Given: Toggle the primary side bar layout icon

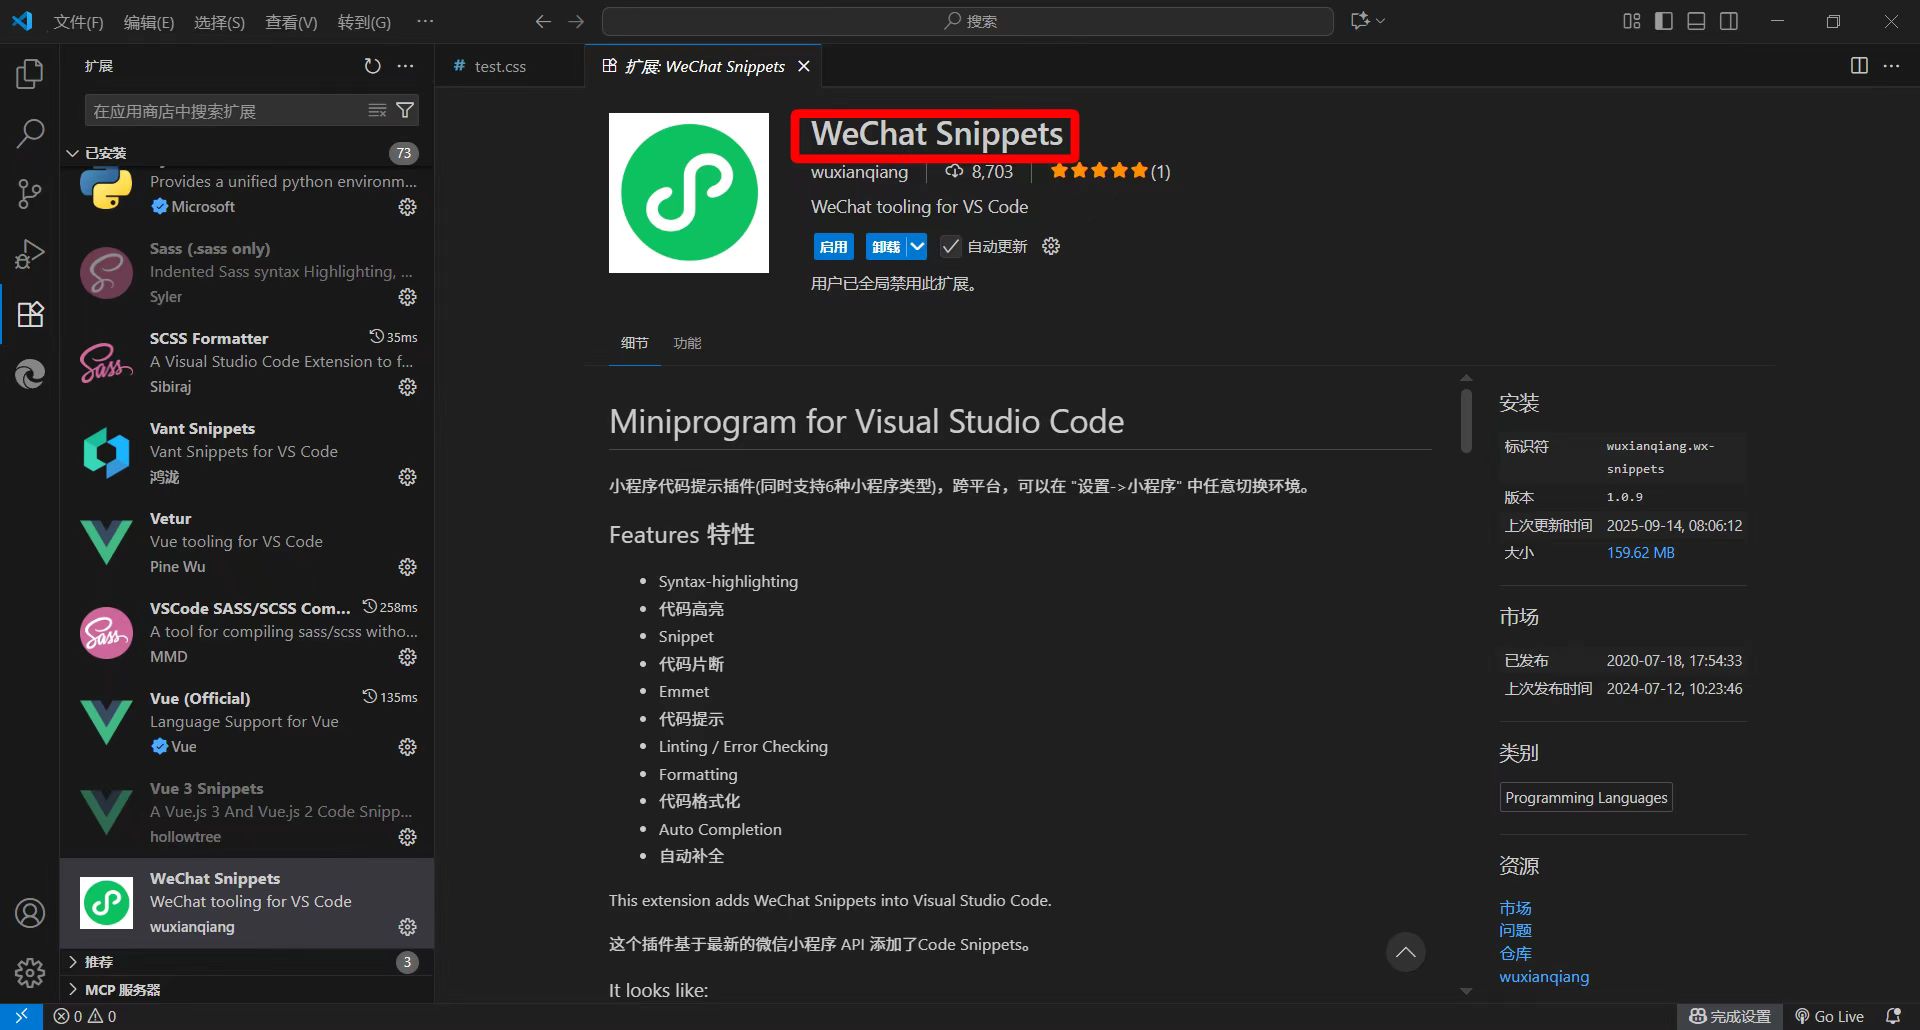Looking at the screenshot, I should [x=1664, y=21].
